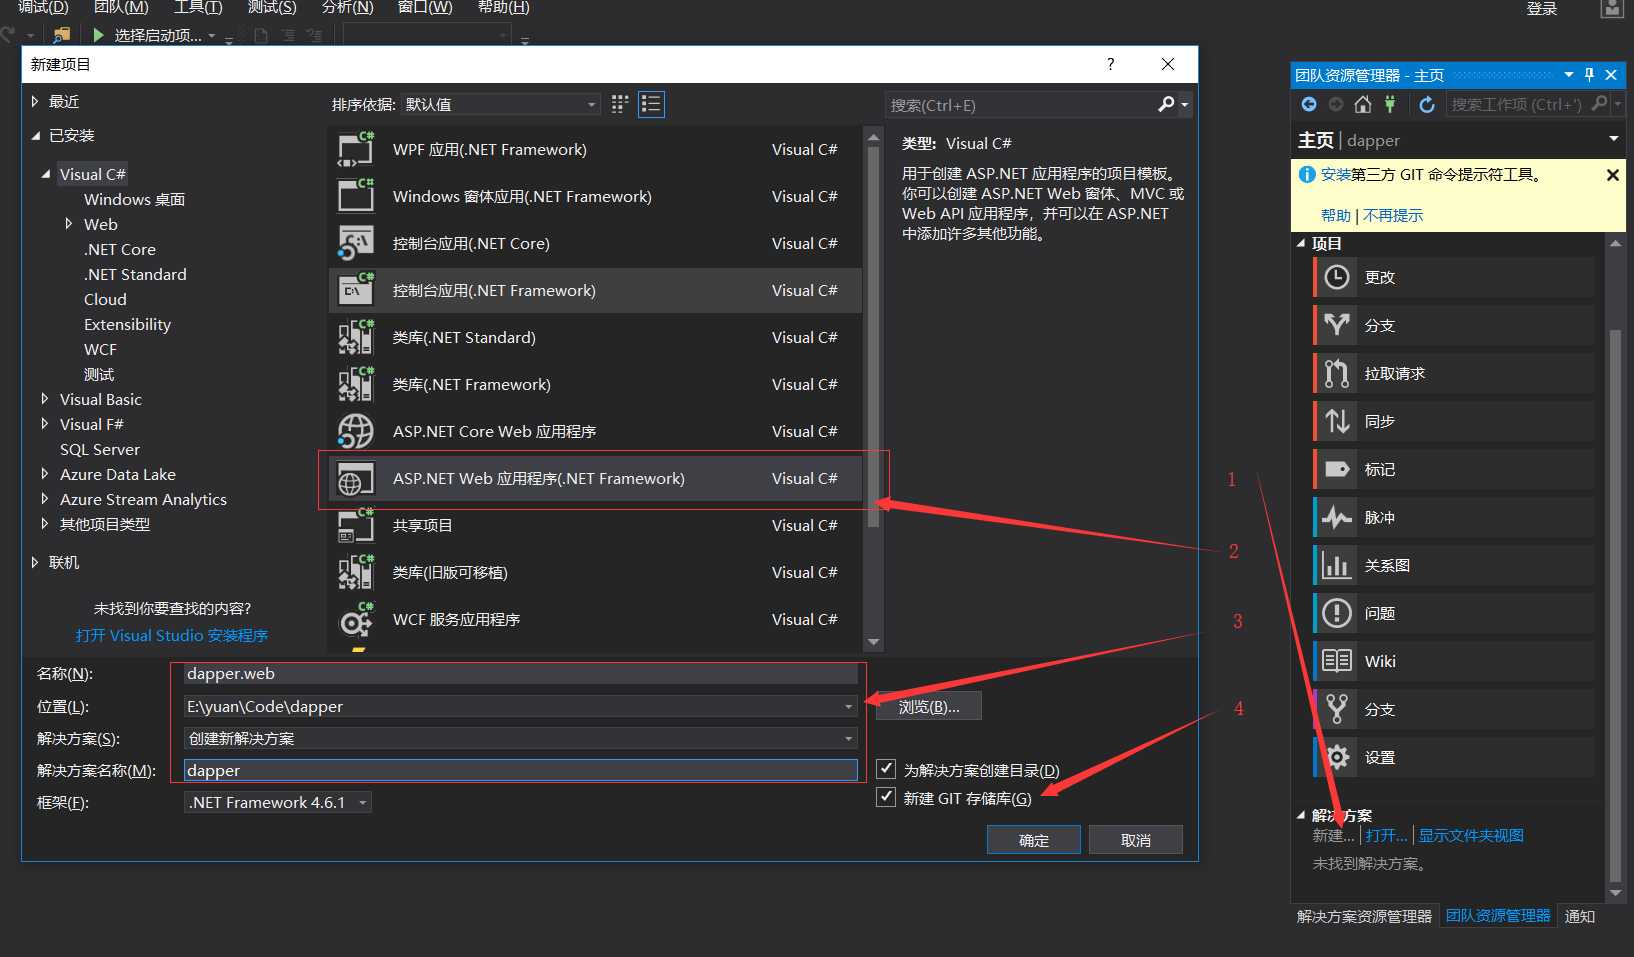The image size is (1634, 957).
Task: Select ASP.NET Core Web Application template
Action: (x=595, y=431)
